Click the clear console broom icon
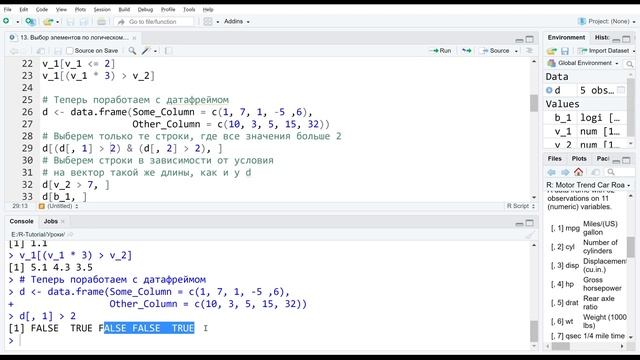The height and width of the screenshot is (360, 640). tap(529, 235)
